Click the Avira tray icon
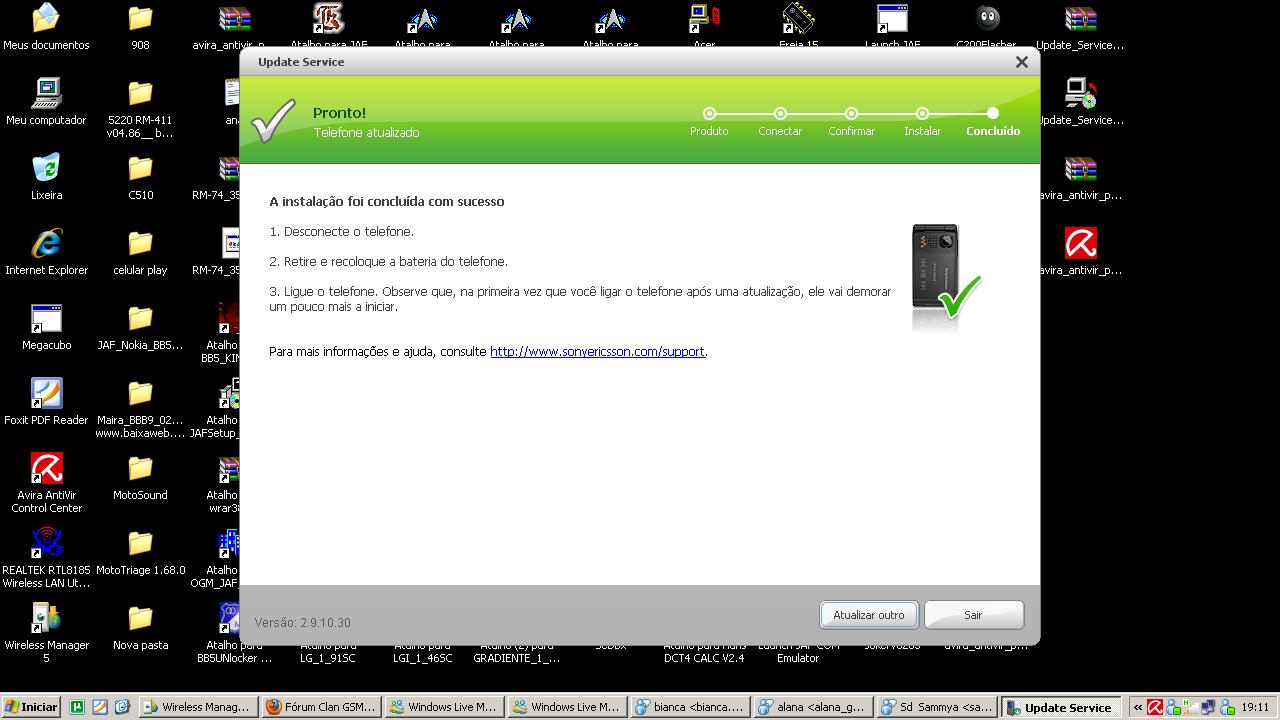Viewport: 1280px width, 720px height. (1155, 707)
